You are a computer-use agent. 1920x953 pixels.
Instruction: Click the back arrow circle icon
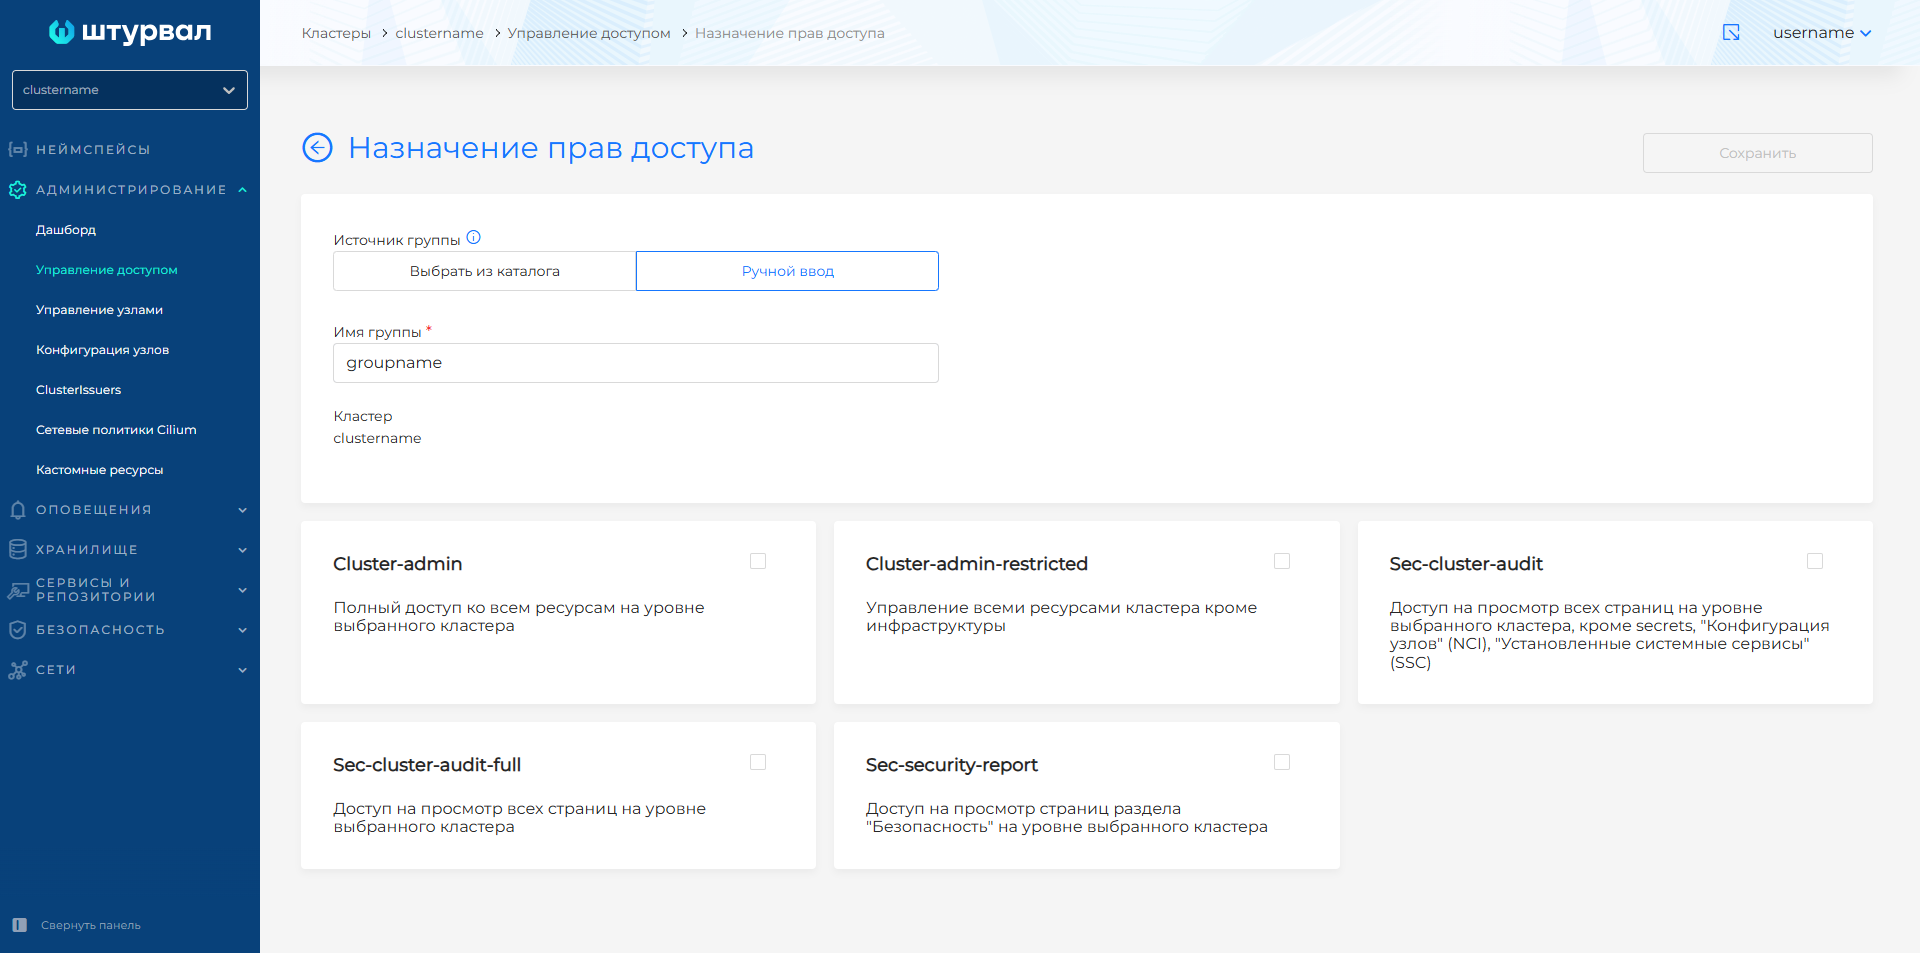[317, 148]
